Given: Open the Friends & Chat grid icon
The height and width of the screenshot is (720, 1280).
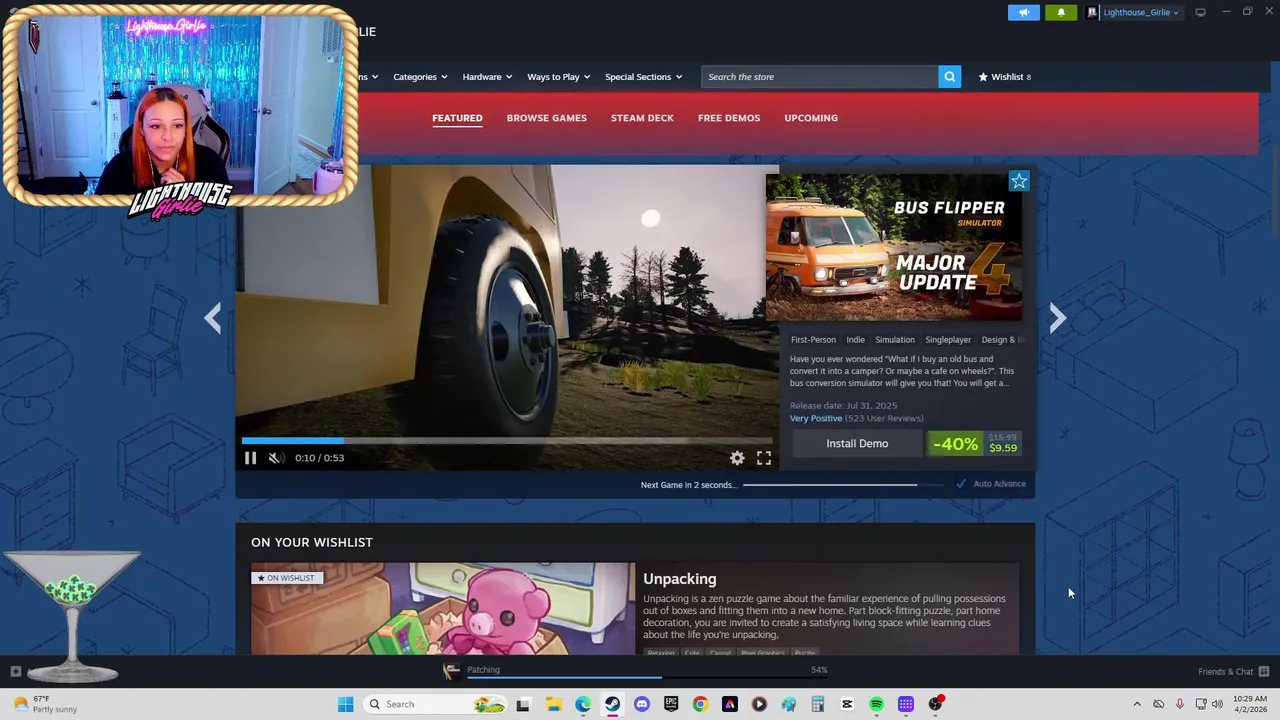Looking at the screenshot, I should (x=1264, y=671).
